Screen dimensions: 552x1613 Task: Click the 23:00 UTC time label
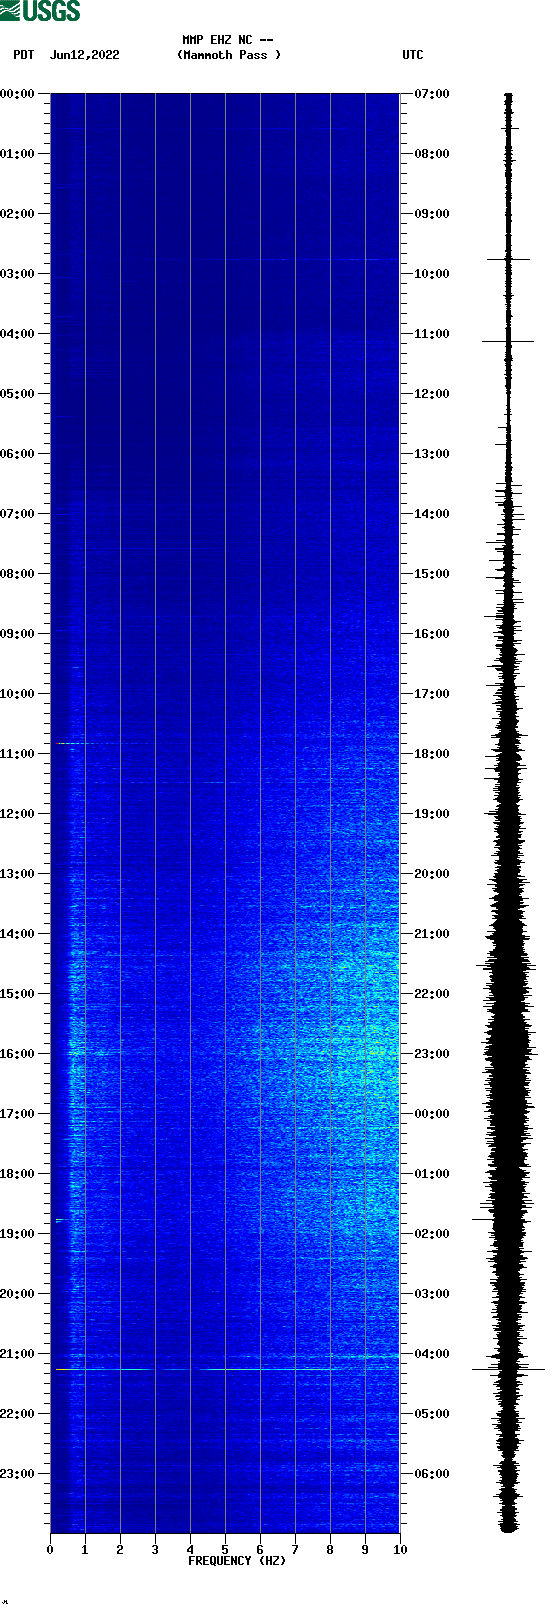(432, 1054)
